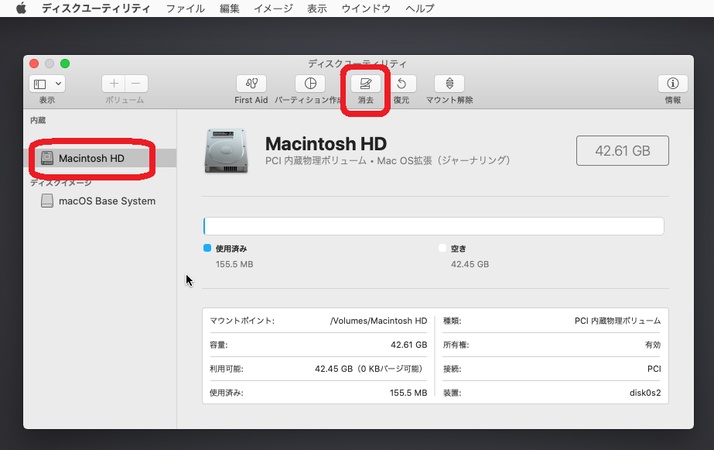Expand the 表示 view options chevron

pos(58,84)
